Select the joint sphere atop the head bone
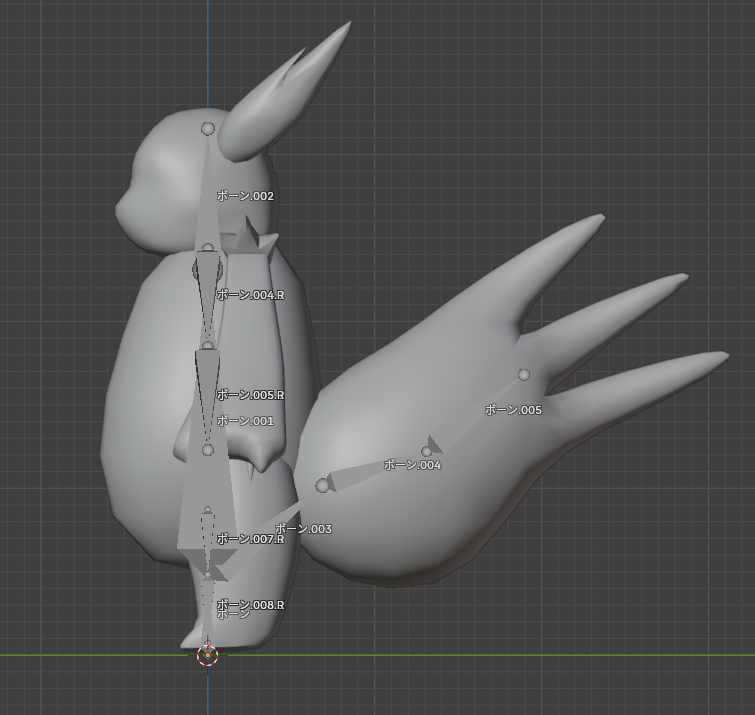Image resolution: width=755 pixels, height=715 pixels. [208, 129]
